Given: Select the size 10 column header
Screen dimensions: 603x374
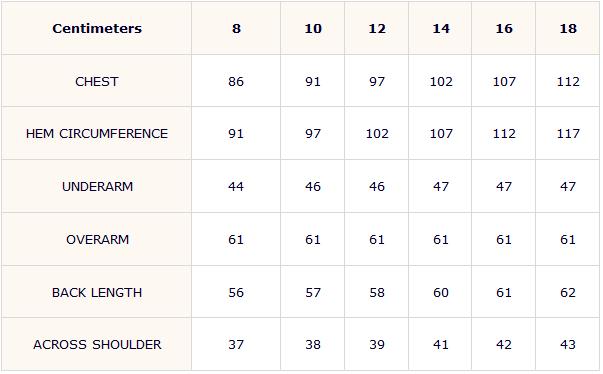Looking at the screenshot, I should (x=313, y=28).
